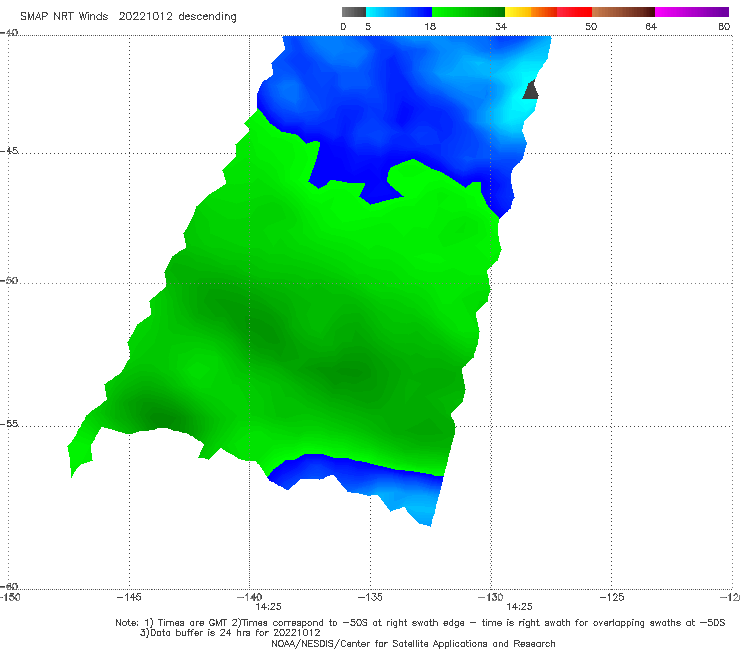Click the '14:25' time under longitude -140
Viewport: 740px width, 650px height.
click(269, 607)
